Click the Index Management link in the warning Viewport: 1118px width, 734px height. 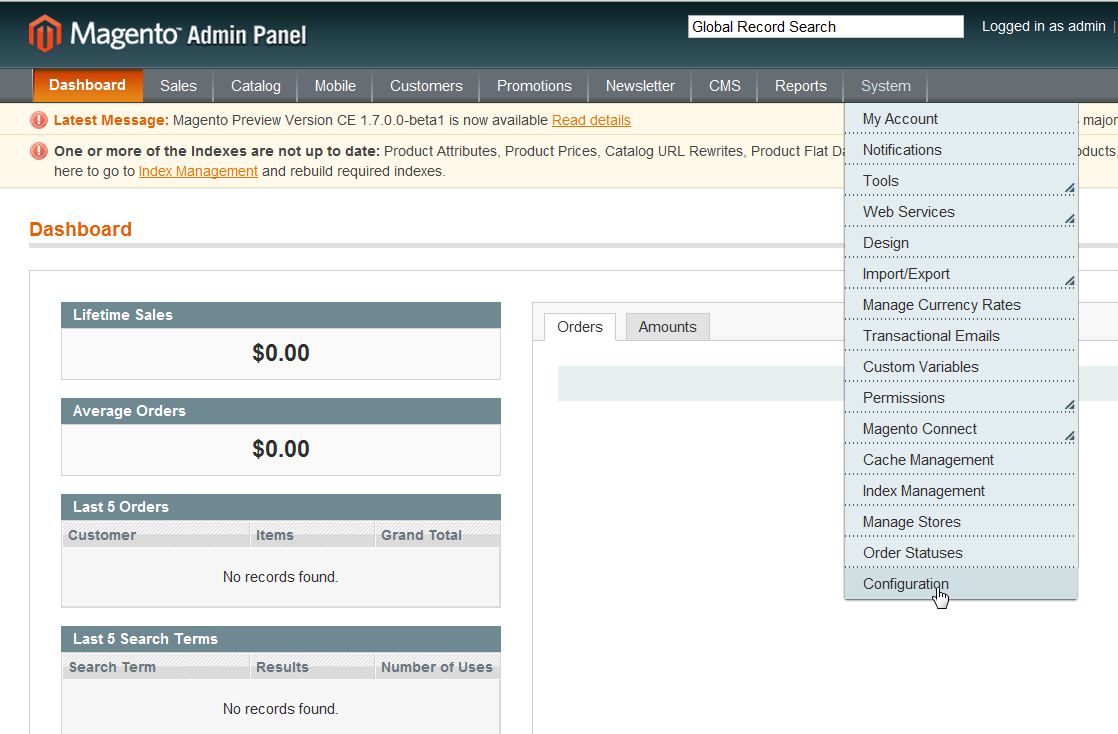tap(198, 171)
